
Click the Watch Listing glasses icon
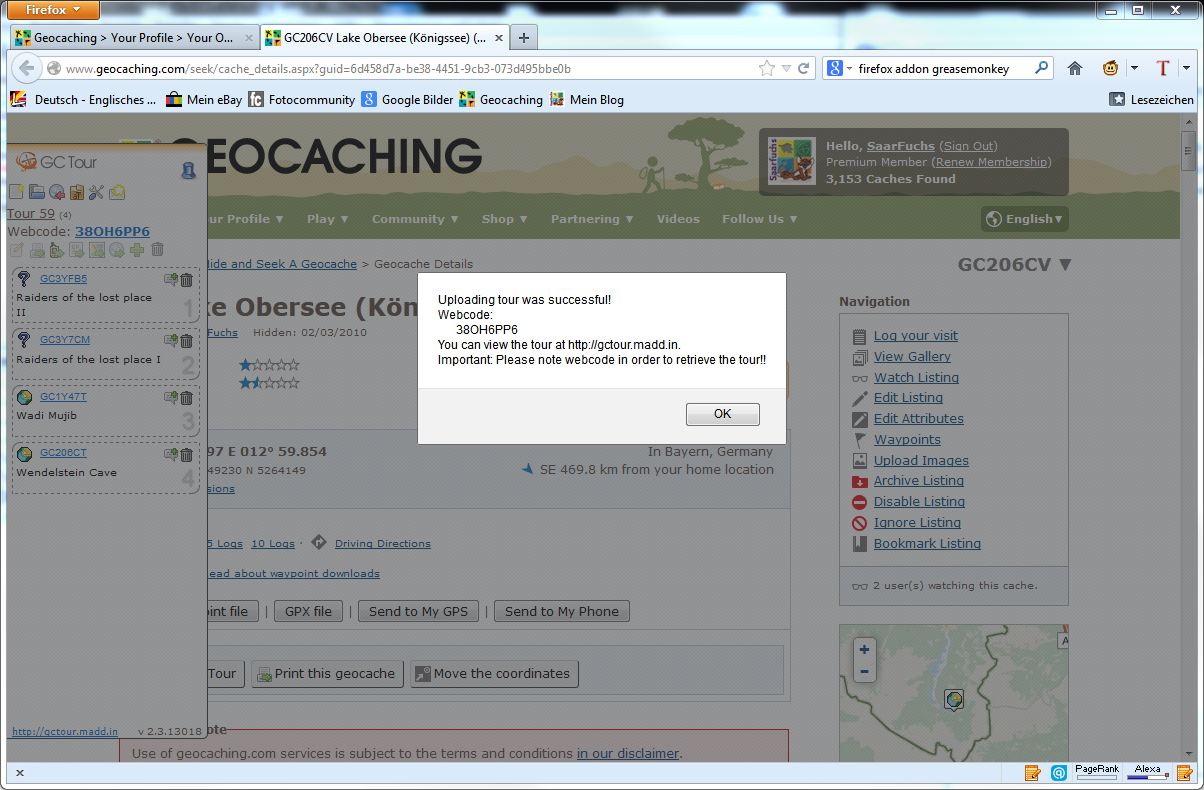pyautogui.click(x=859, y=378)
